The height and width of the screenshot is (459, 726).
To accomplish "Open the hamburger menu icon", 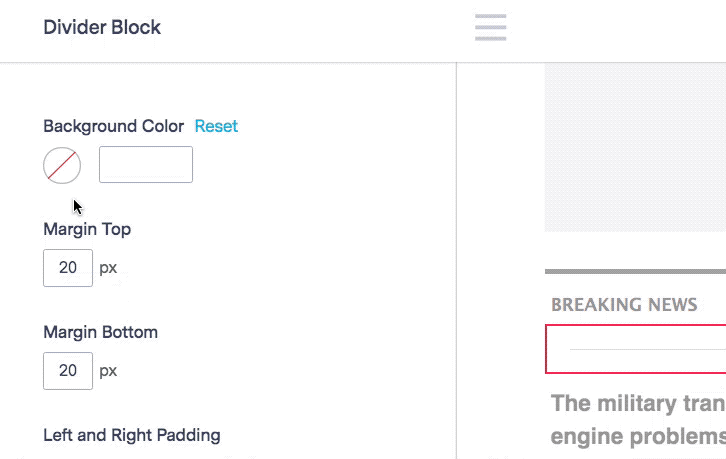I will point(490,27).
